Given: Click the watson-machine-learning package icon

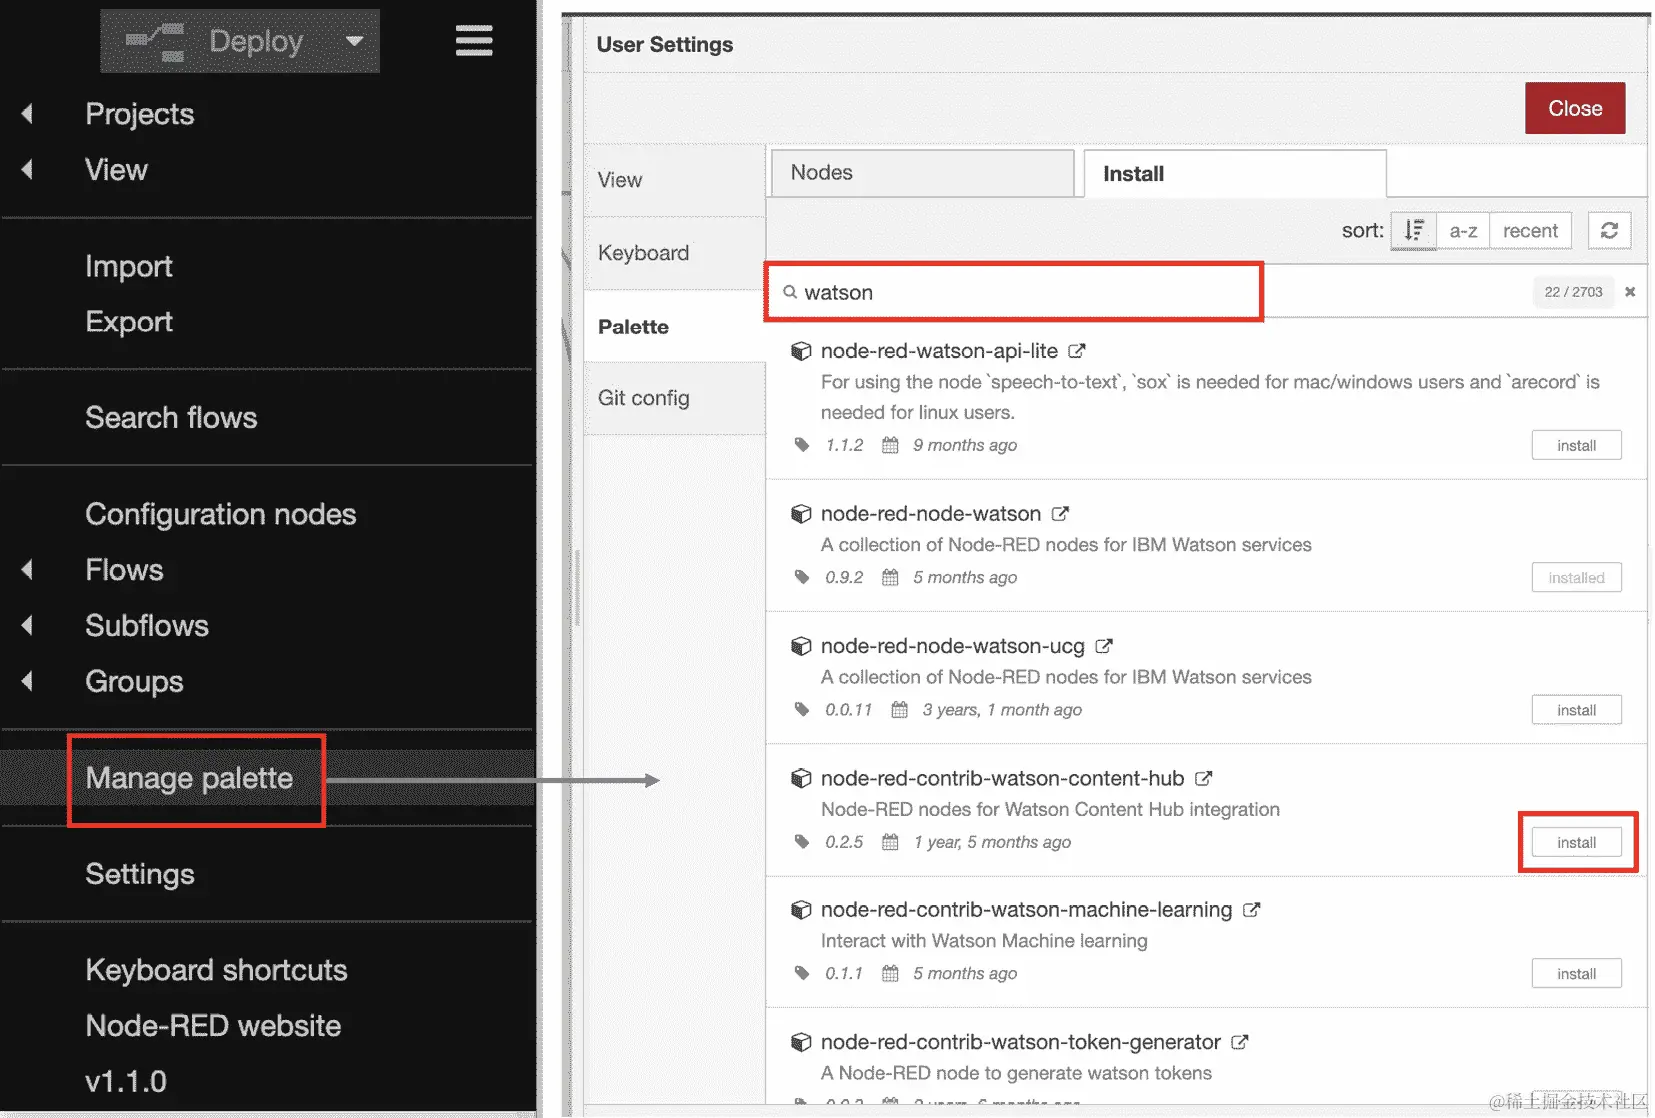Looking at the screenshot, I should (801, 910).
